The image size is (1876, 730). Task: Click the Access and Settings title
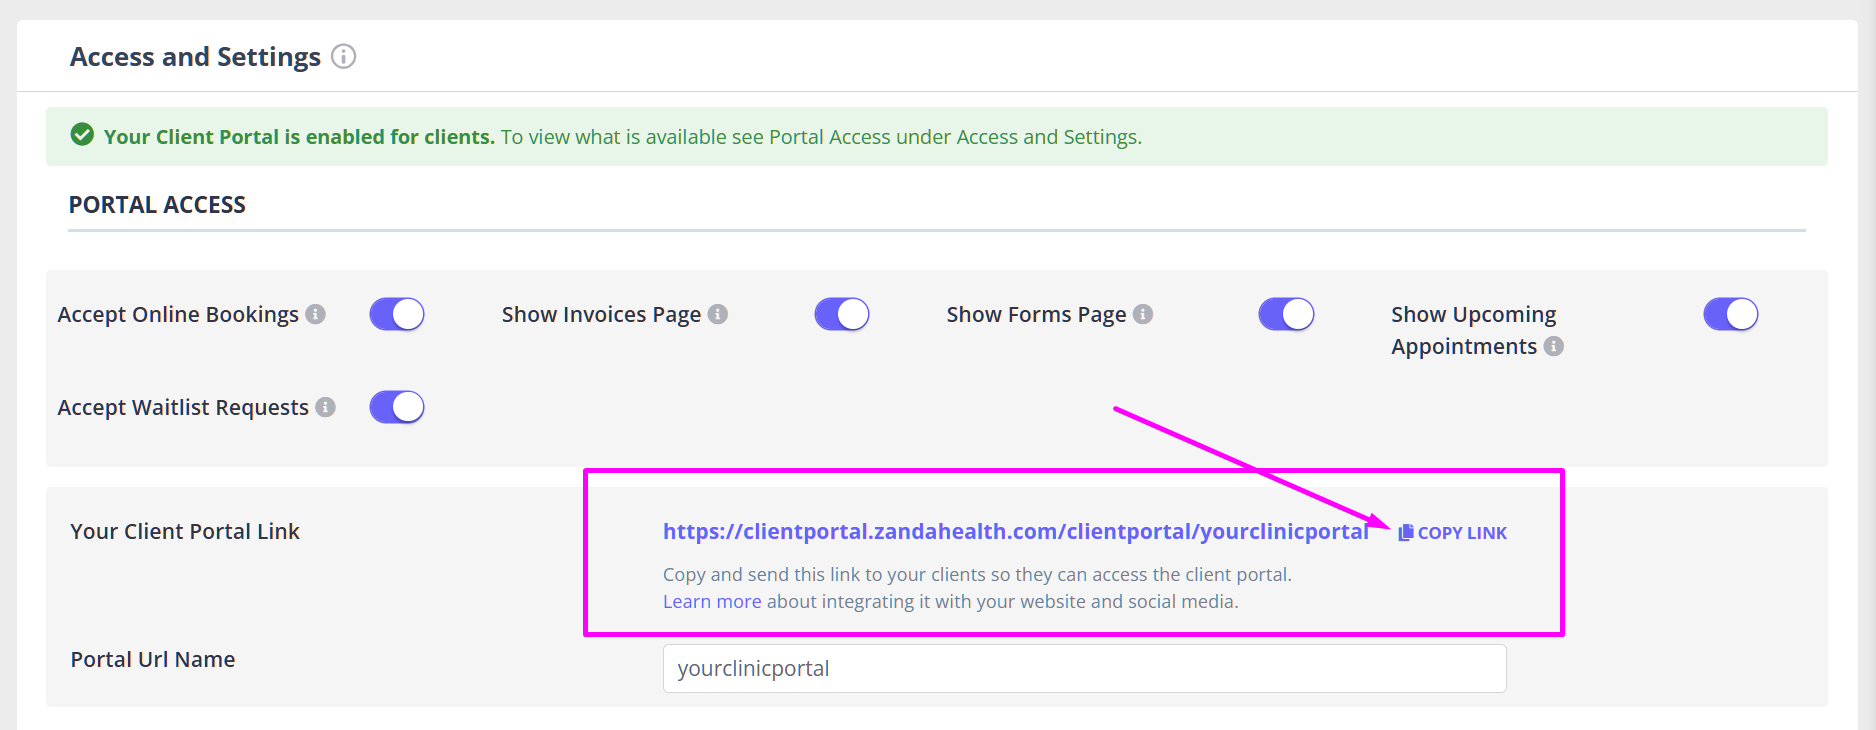pos(195,57)
